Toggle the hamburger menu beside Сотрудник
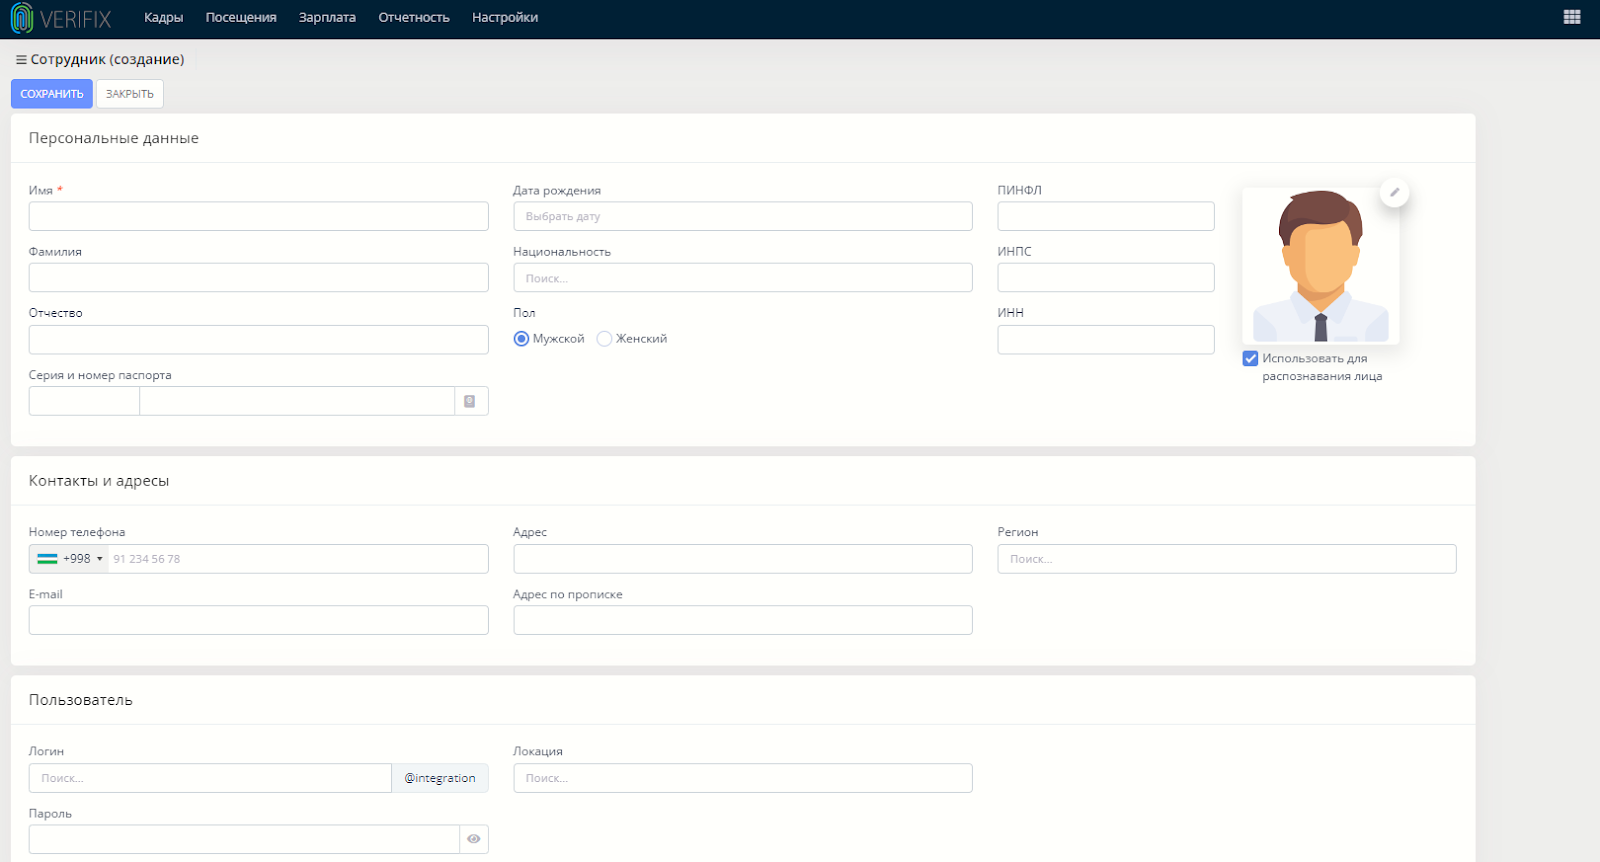The image size is (1600, 862). coord(21,60)
